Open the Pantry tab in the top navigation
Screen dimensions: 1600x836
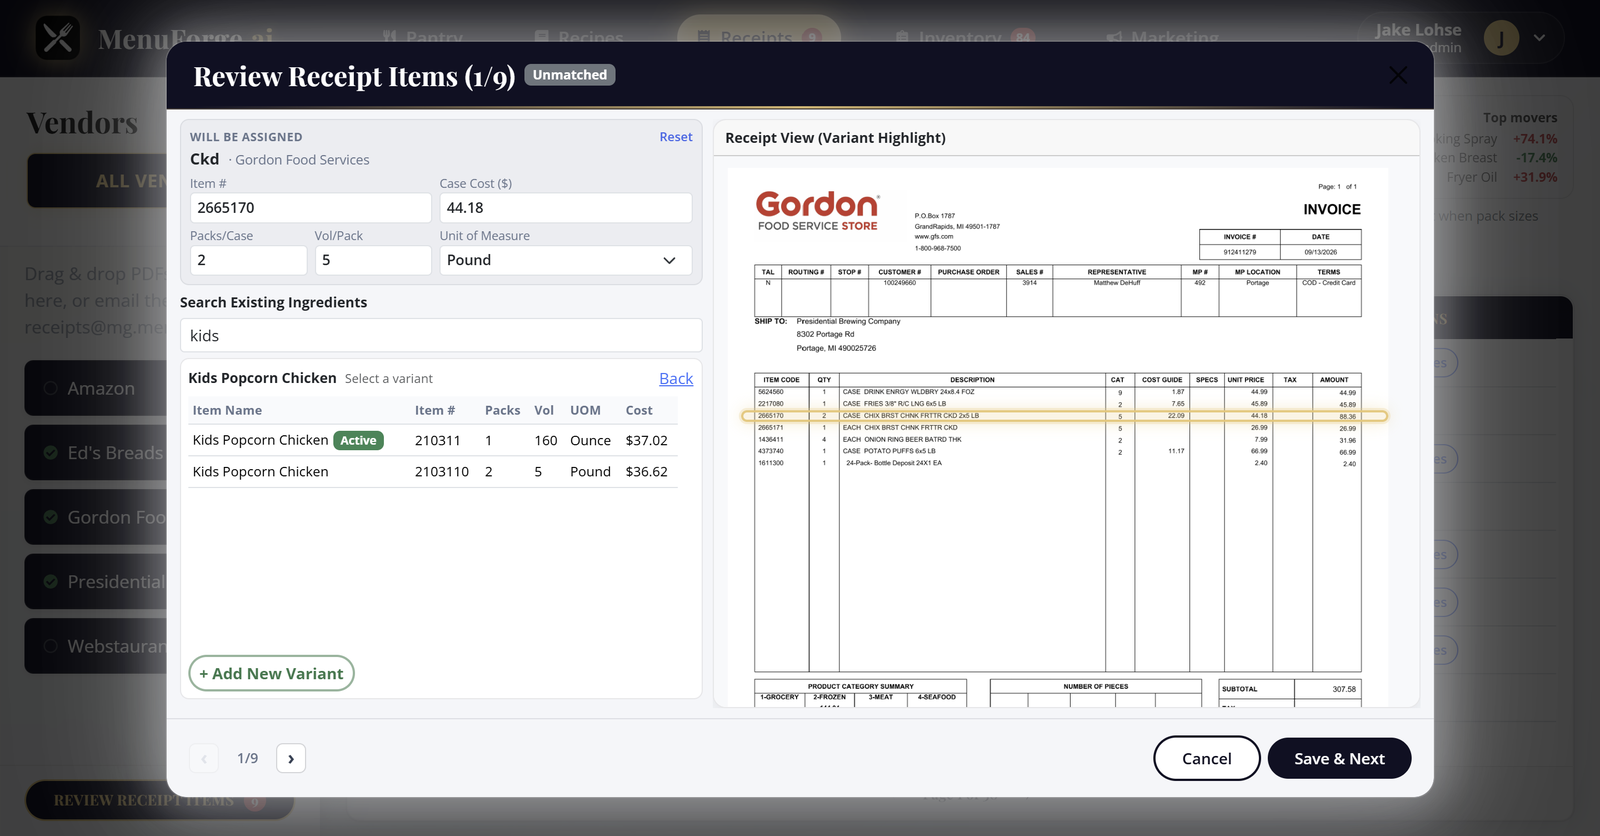[422, 38]
